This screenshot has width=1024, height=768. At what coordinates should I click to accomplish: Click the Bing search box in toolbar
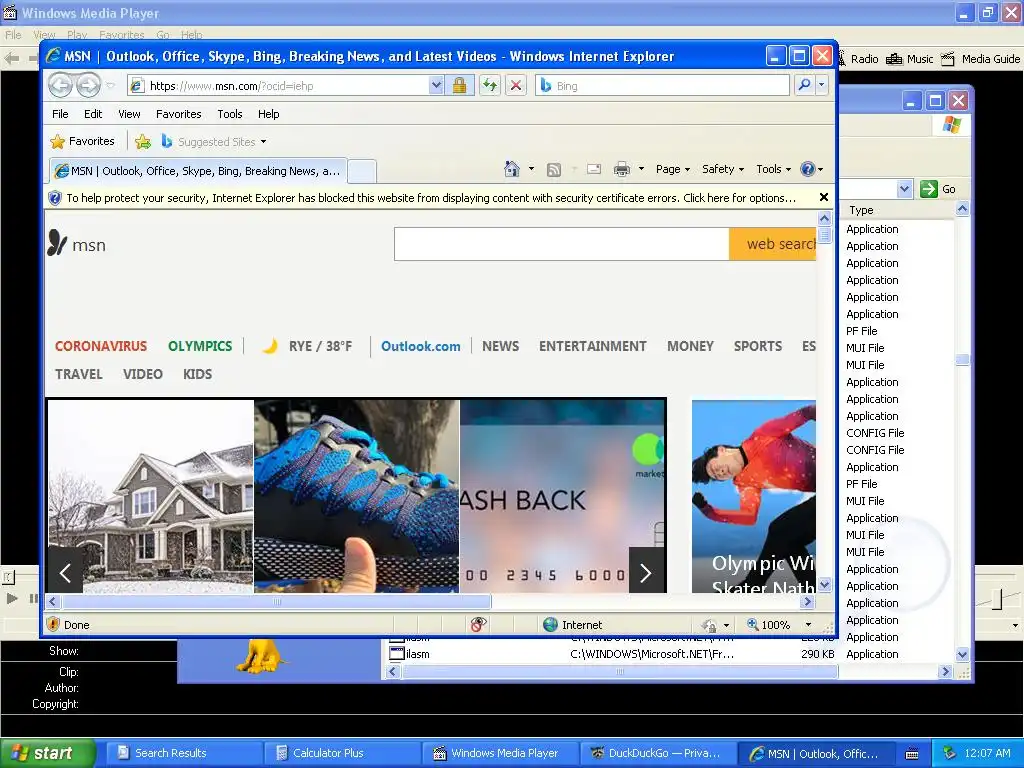point(662,86)
